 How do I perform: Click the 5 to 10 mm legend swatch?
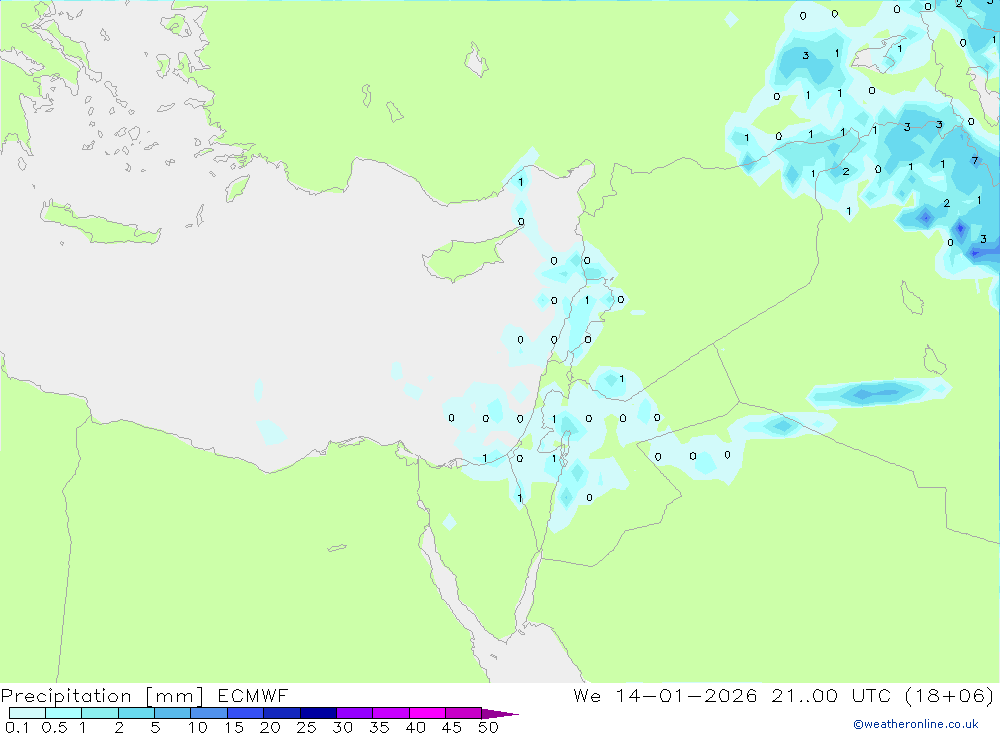pyautogui.click(x=172, y=713)
